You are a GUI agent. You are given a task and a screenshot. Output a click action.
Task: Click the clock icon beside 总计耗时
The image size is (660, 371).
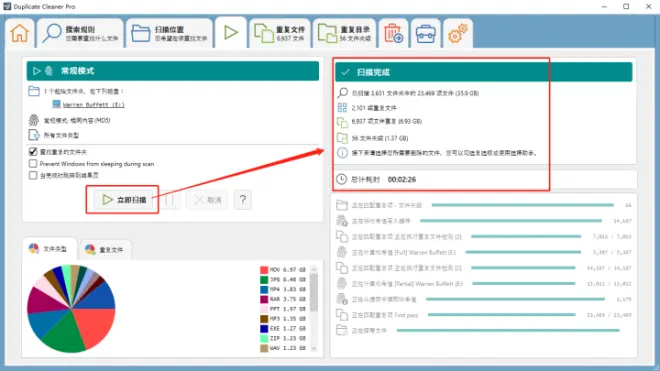pos(341,179)
